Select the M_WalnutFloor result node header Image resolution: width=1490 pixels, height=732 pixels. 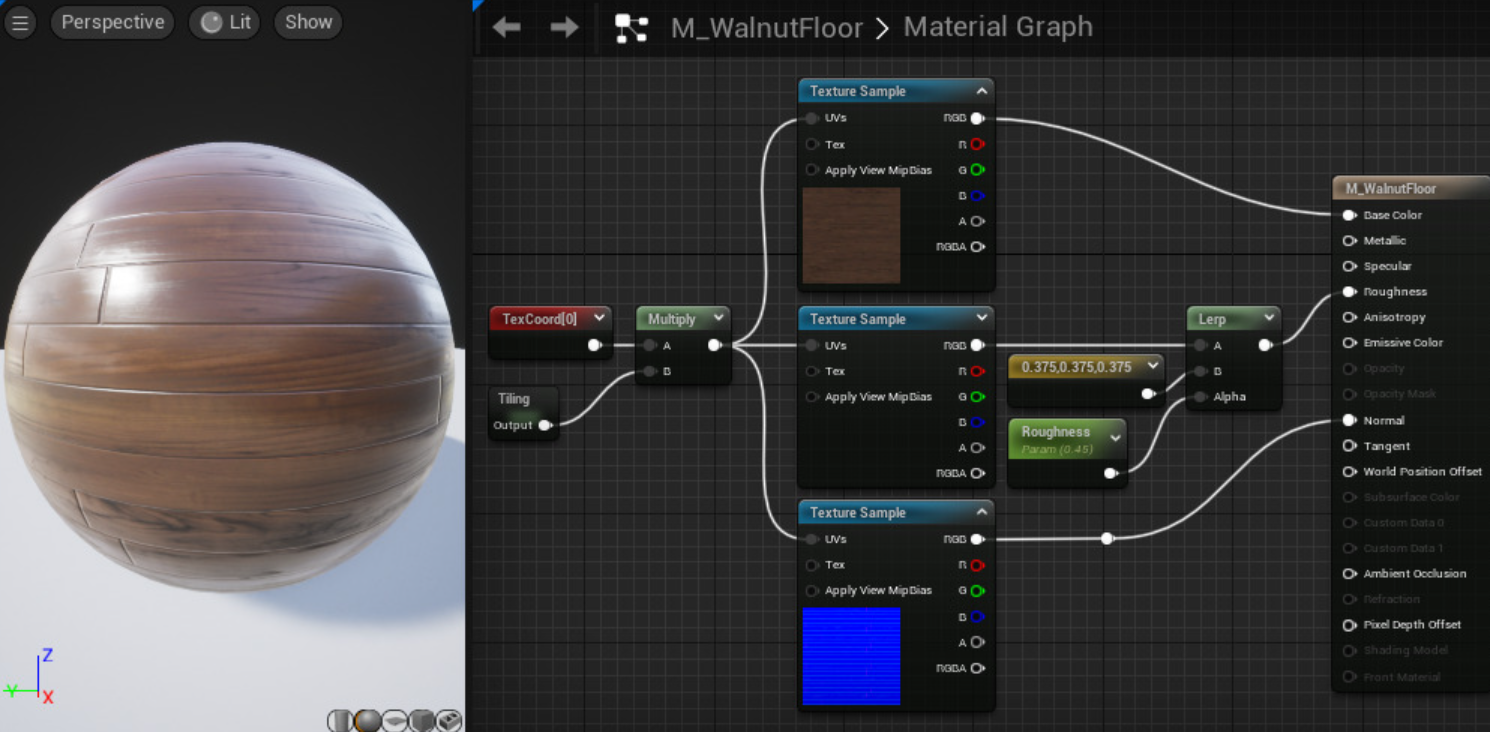pos(1411,188)
